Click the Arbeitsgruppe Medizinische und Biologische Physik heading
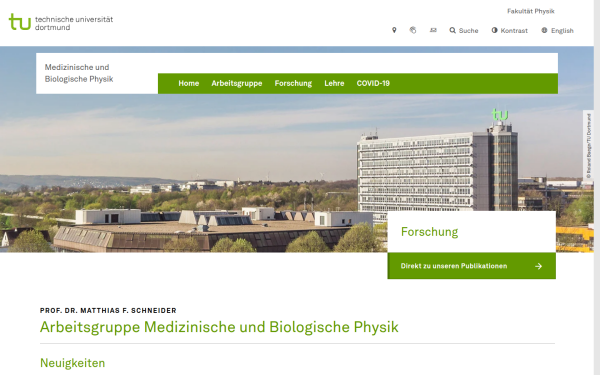 219,327
